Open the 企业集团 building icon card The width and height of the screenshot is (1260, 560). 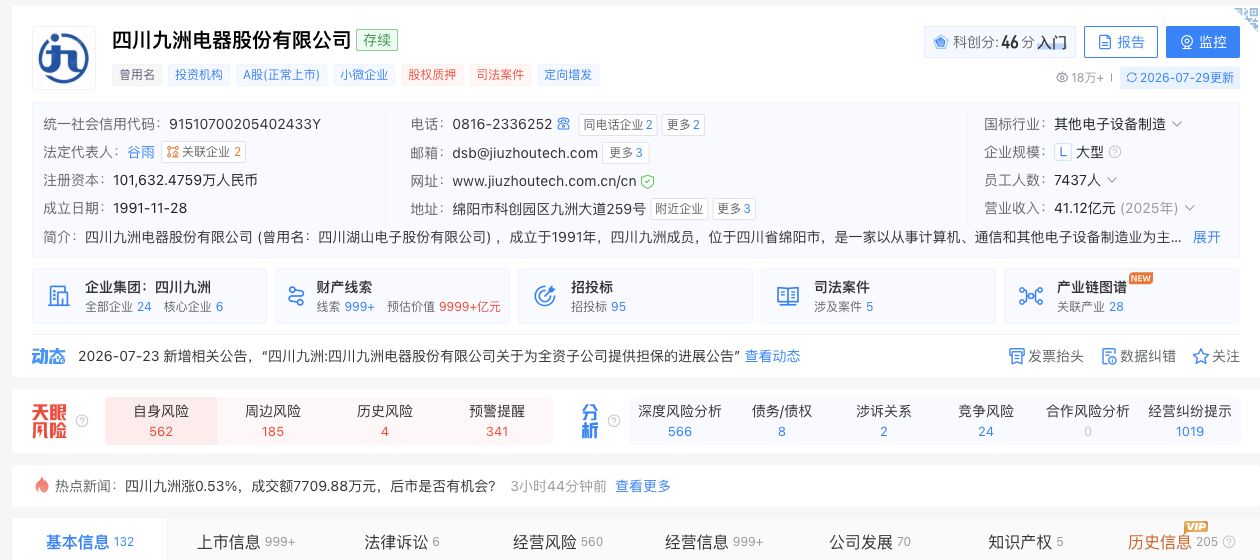(x=60, y=296)
